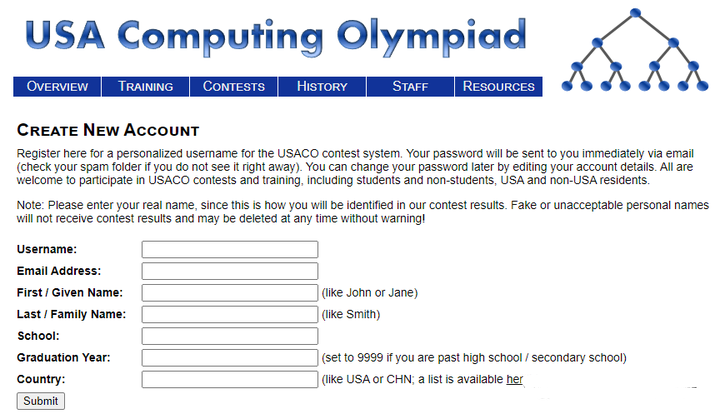Click into the Email Address field

[x=229, y=271]
